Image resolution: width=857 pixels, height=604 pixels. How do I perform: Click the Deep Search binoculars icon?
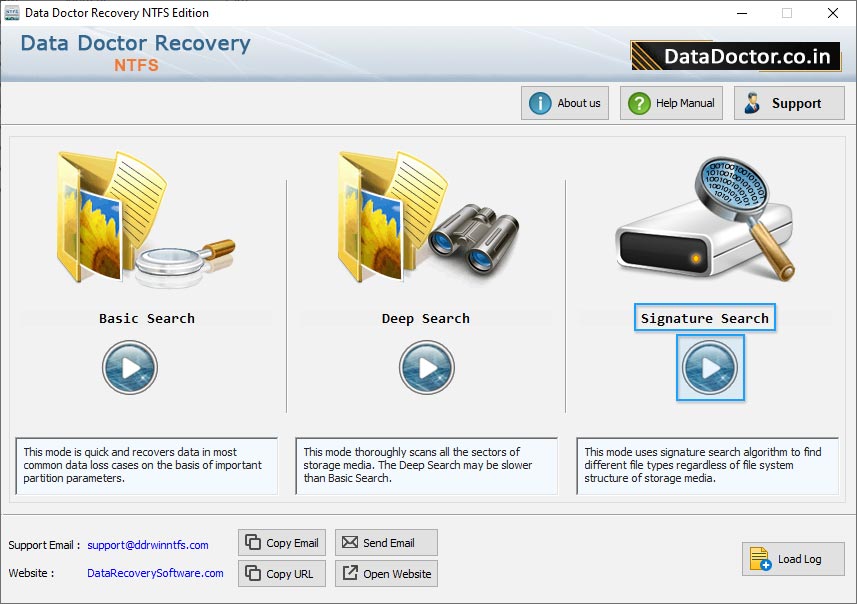click(x=425, y=220)
